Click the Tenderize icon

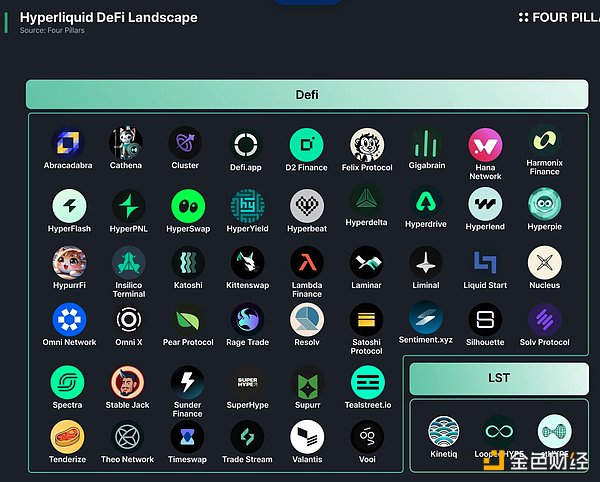[x=68, y=437]
